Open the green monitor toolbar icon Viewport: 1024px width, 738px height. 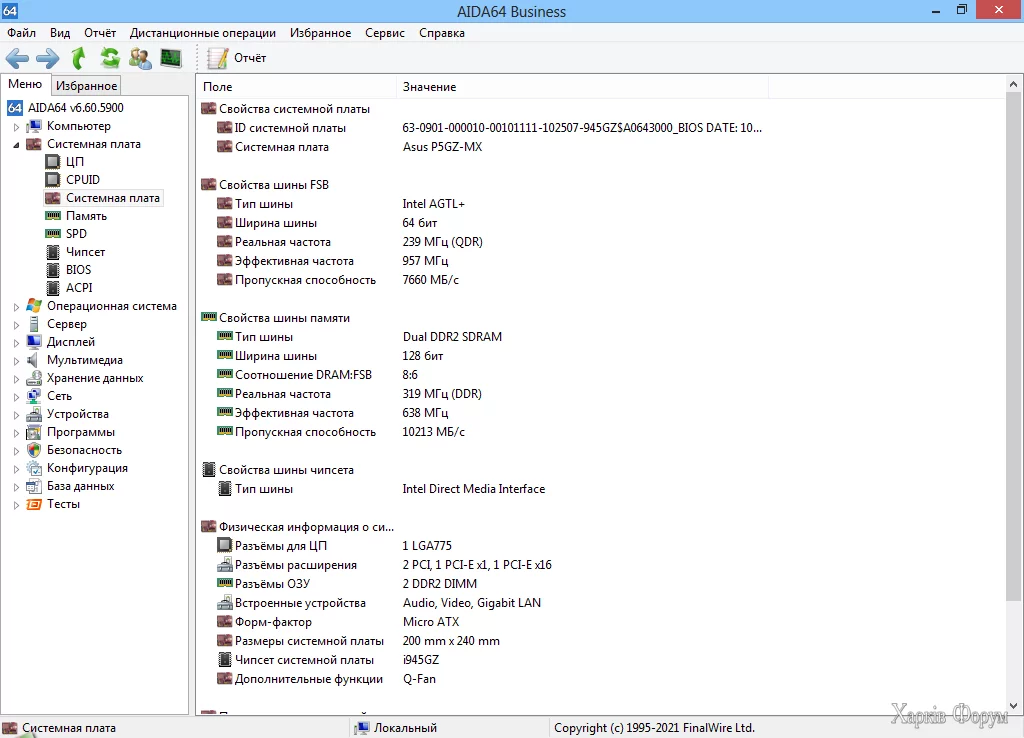(170, 58)
